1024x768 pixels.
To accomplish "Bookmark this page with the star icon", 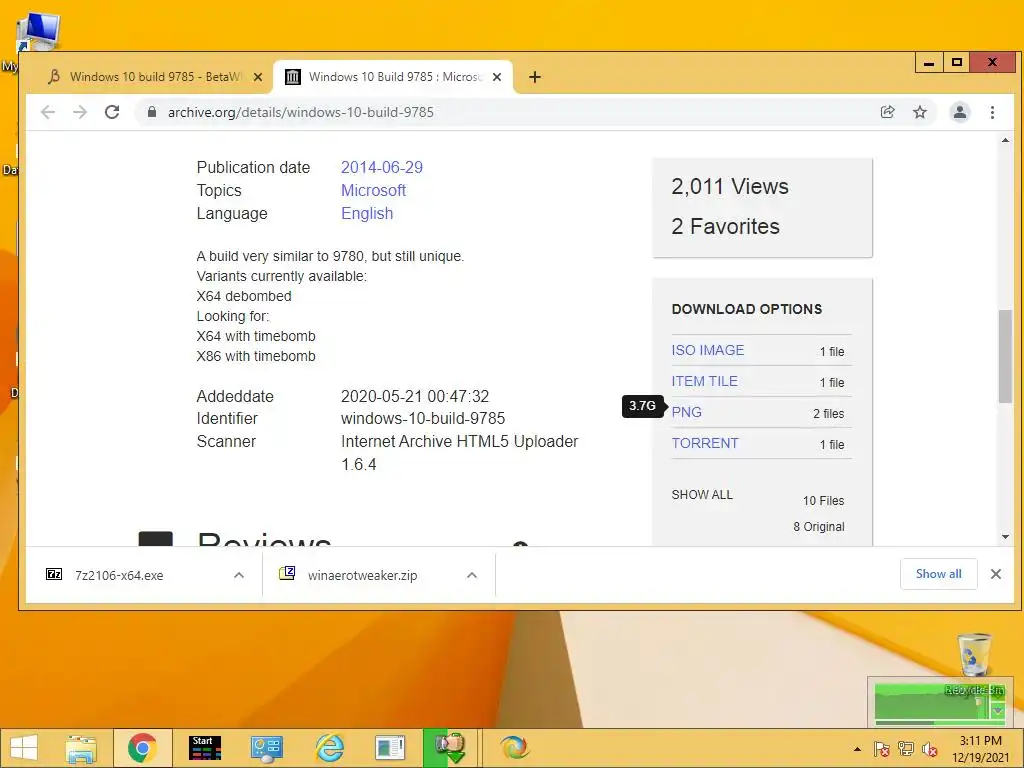I will click(x=920, y=112).
